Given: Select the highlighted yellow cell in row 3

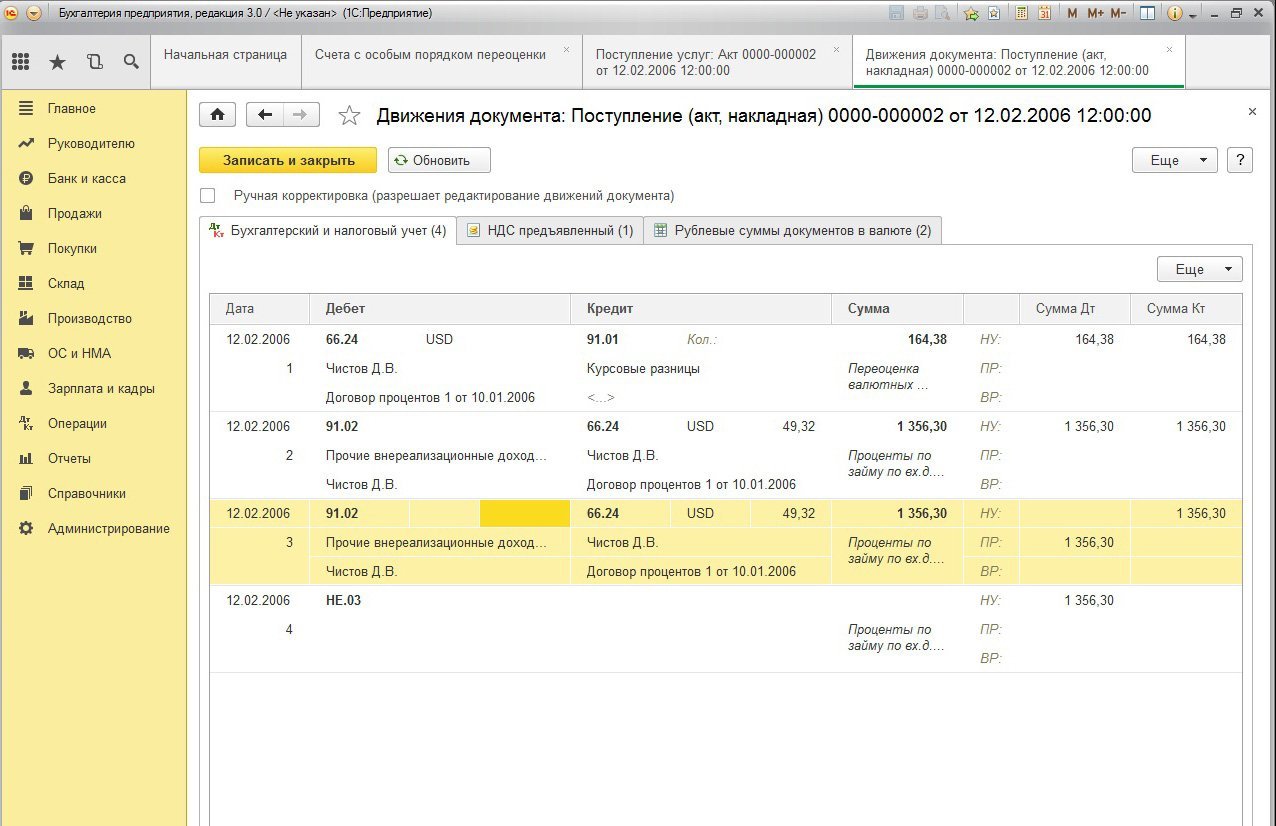Looking at the screenshot, I should click(x=524, y=514).
